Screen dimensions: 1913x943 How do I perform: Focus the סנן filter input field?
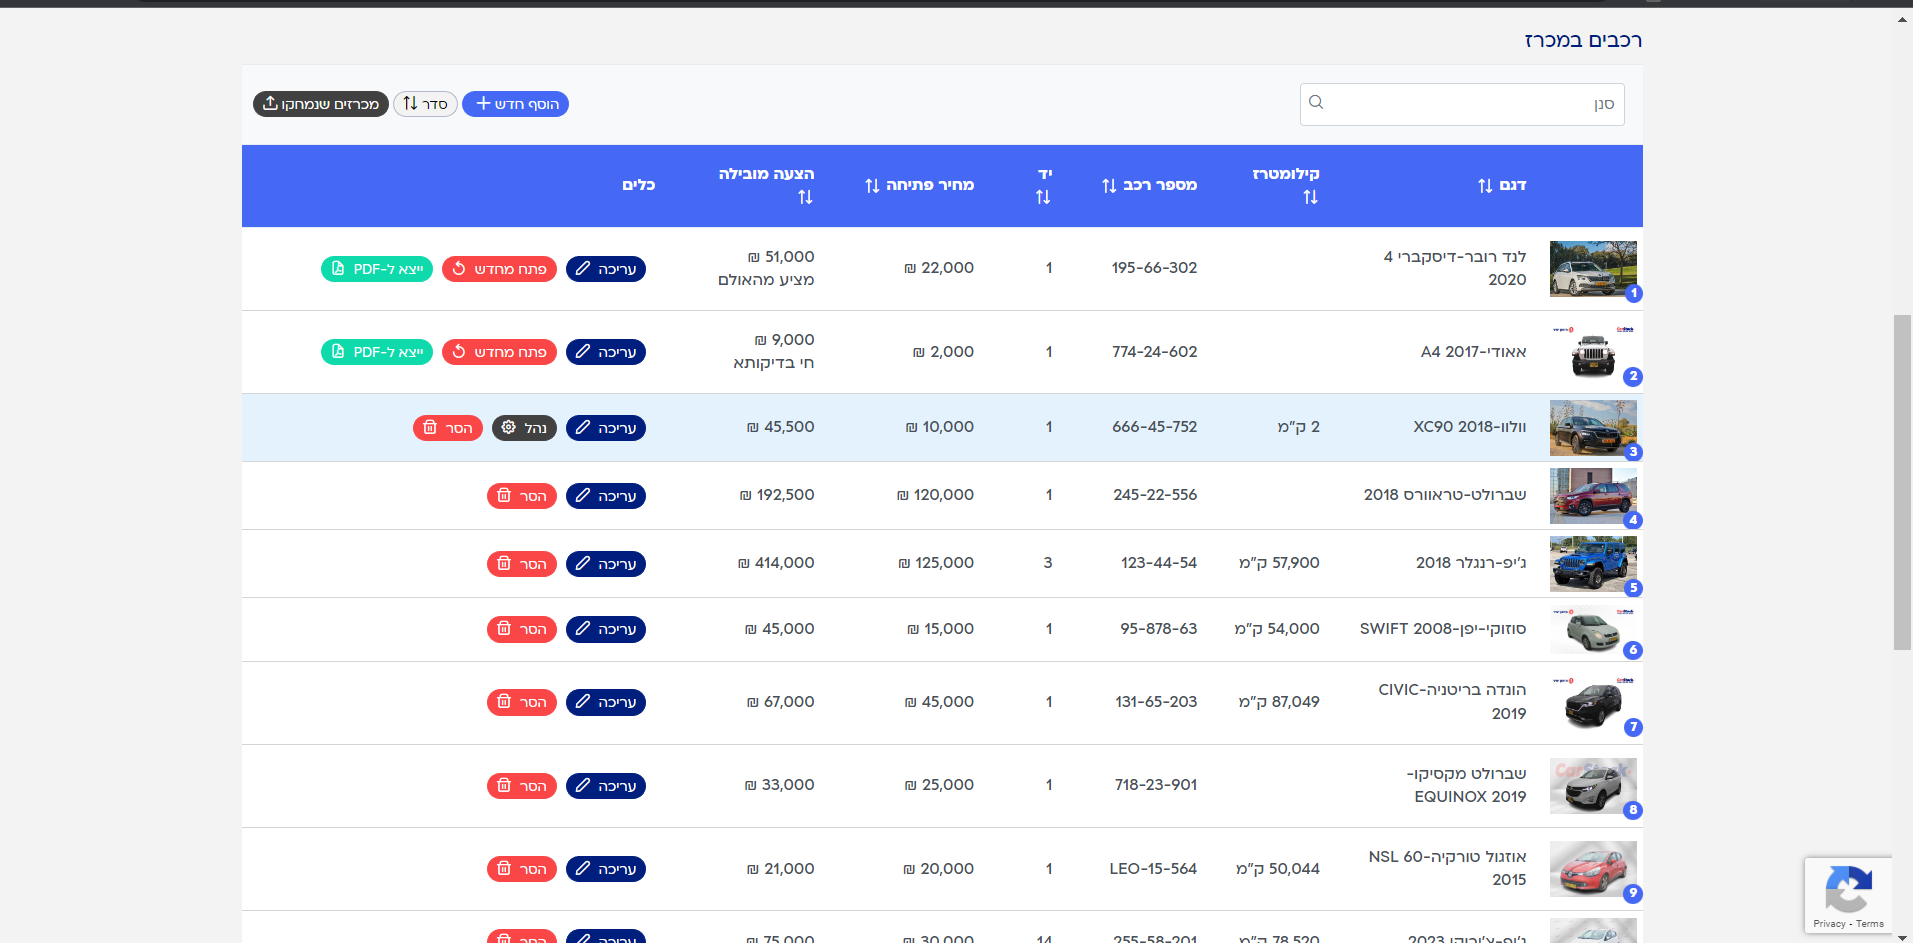(1462, 104)
